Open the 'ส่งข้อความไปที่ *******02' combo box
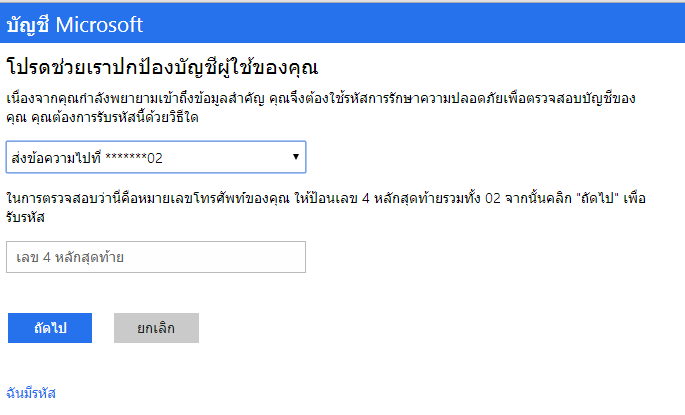 pos(156,157)
